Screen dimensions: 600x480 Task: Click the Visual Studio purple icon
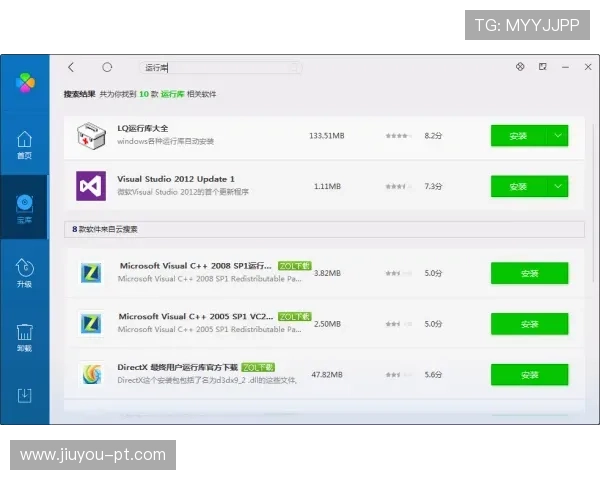(x=91, y=186)
